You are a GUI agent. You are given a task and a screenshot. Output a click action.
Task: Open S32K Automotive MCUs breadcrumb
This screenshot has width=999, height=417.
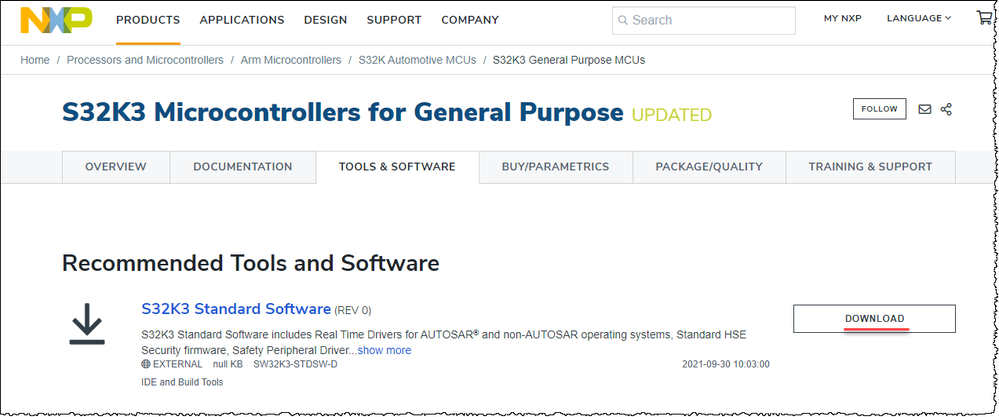(x=417, y=60)
